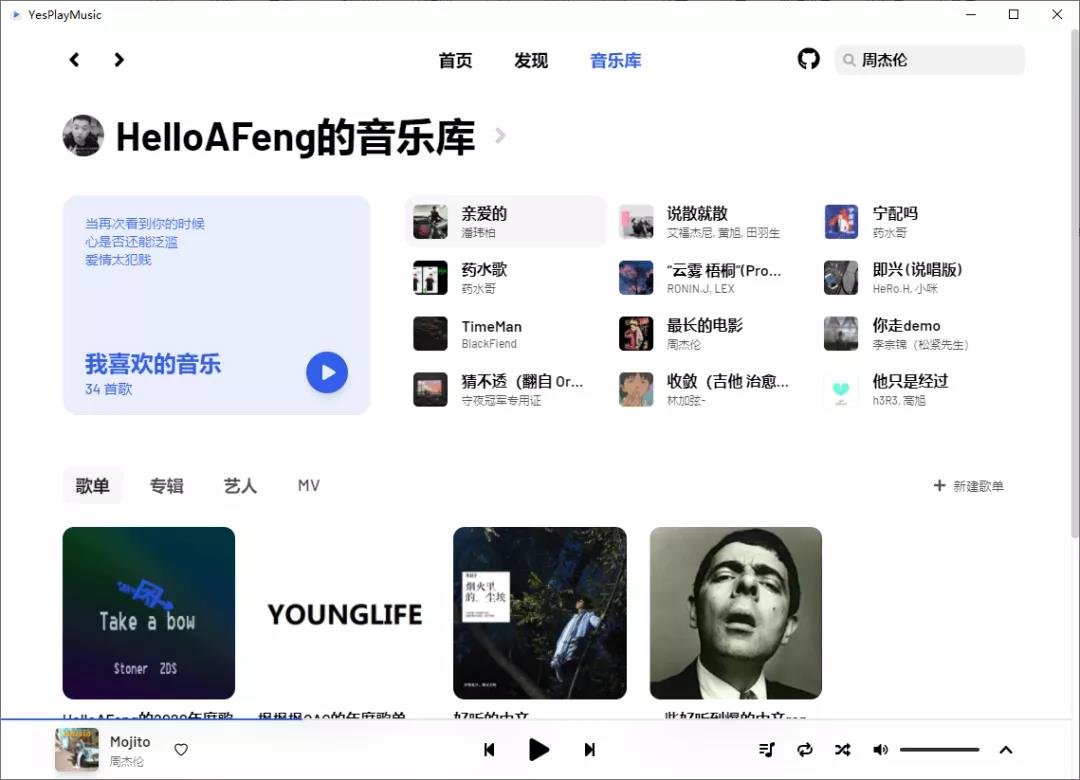Skip to the next track
This screenshot has width=1080, height=780.
pos(590,750)
